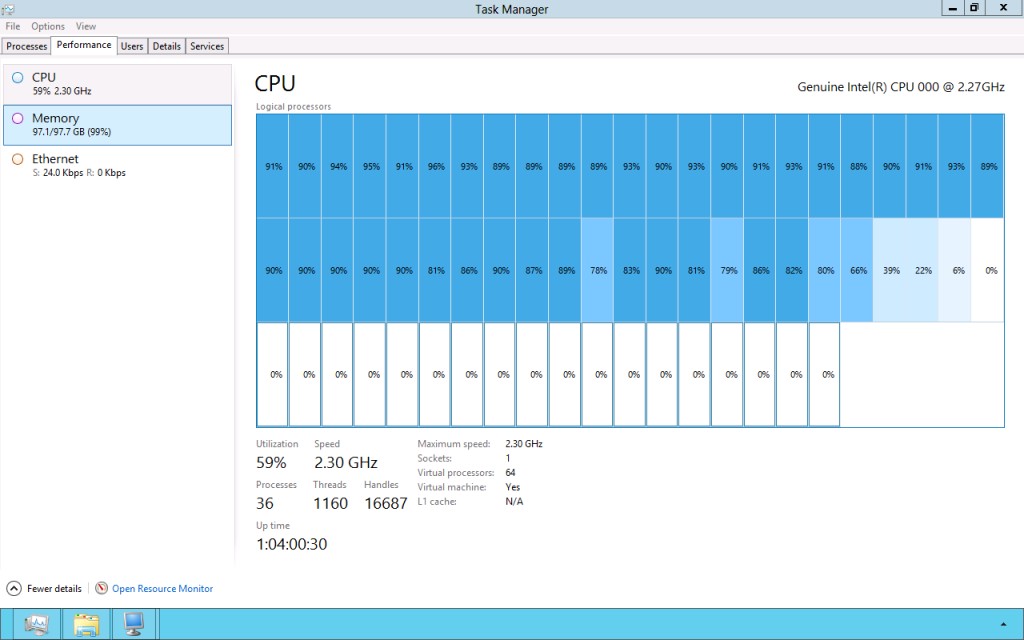Show hidden icons tray arrow
This screenshot has width=1024, height=640.
pos(1003,625)
